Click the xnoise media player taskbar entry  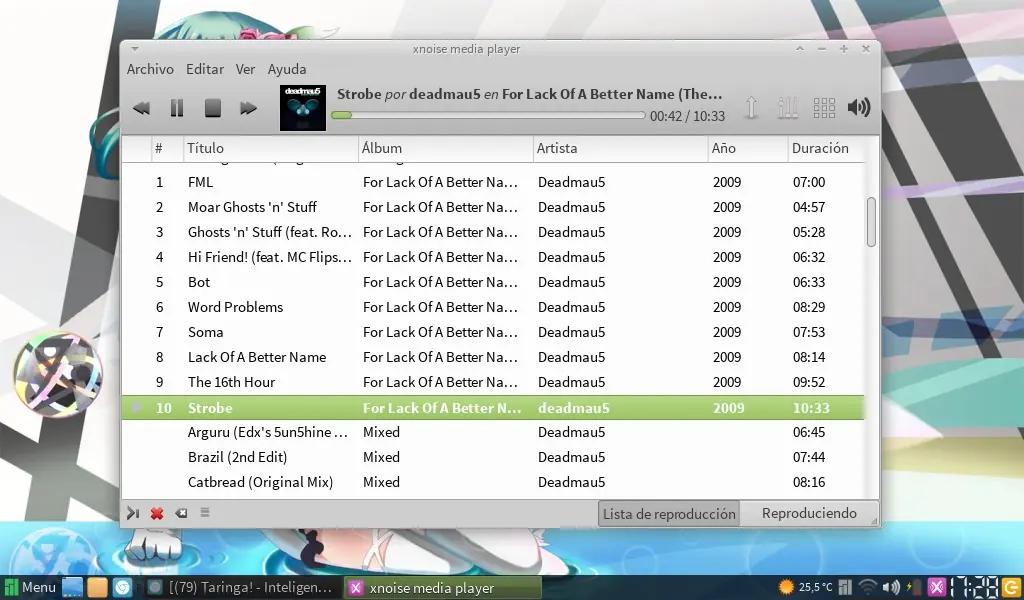[442, 588]
